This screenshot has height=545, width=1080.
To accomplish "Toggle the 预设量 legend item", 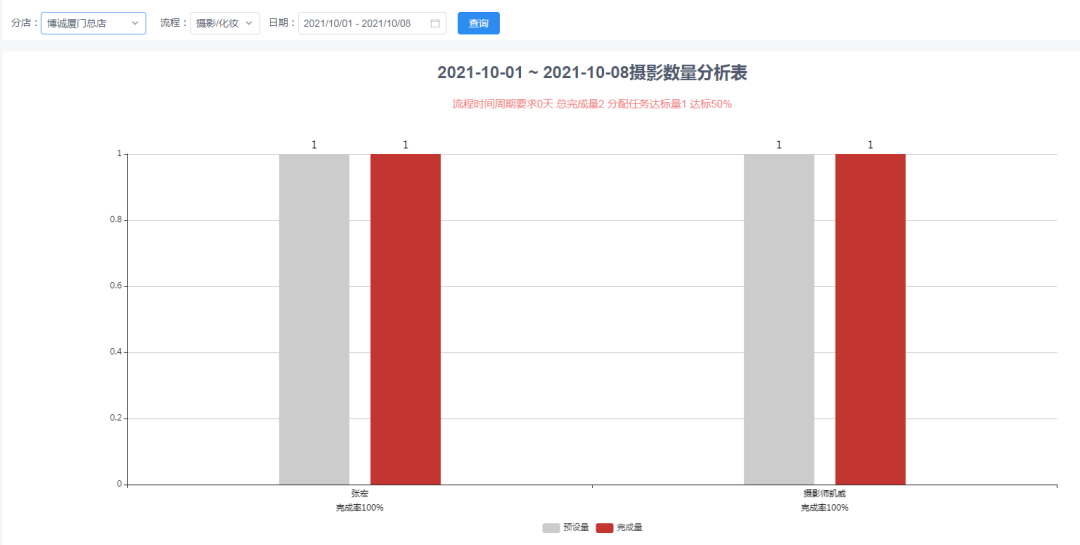I will (565, 528).
